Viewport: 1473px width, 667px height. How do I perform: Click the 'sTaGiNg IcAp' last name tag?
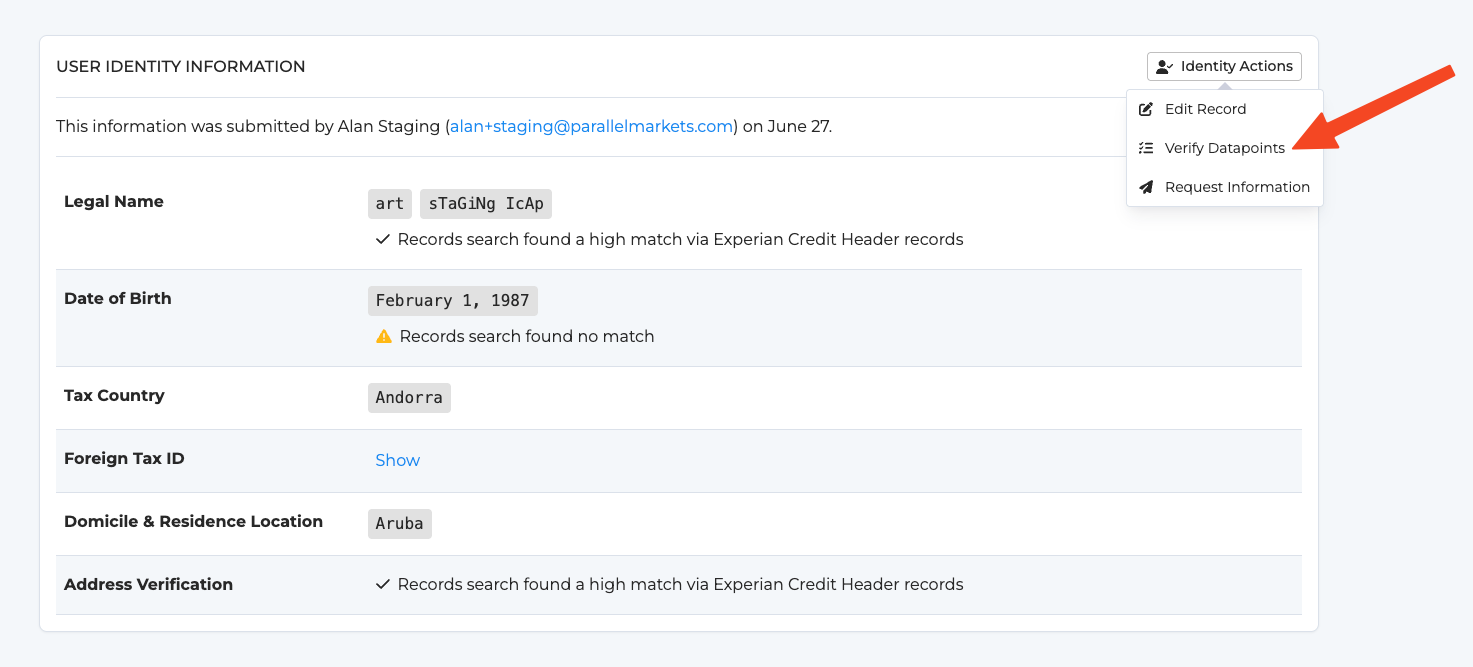pos(486,204)
